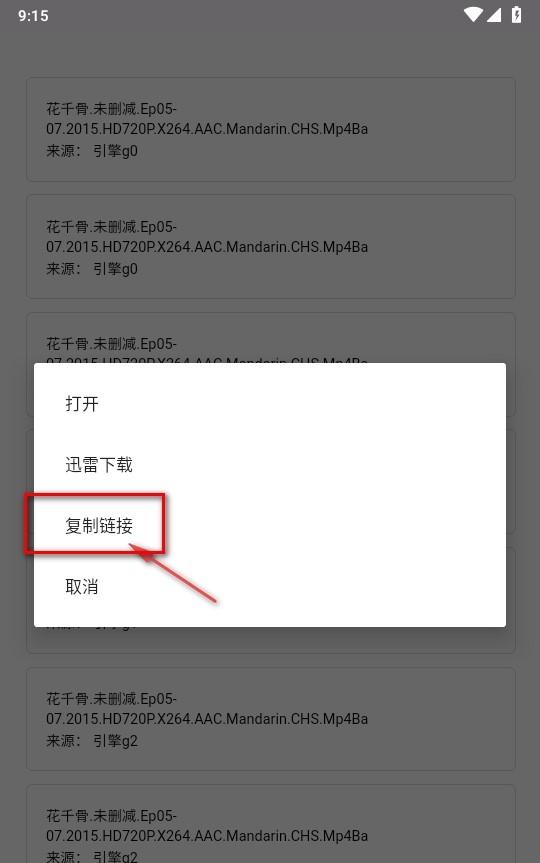The width and height of the screenshot is (540, 863).
Task: Tap third card's title peeking above dialog
Action: coord(111,344)
